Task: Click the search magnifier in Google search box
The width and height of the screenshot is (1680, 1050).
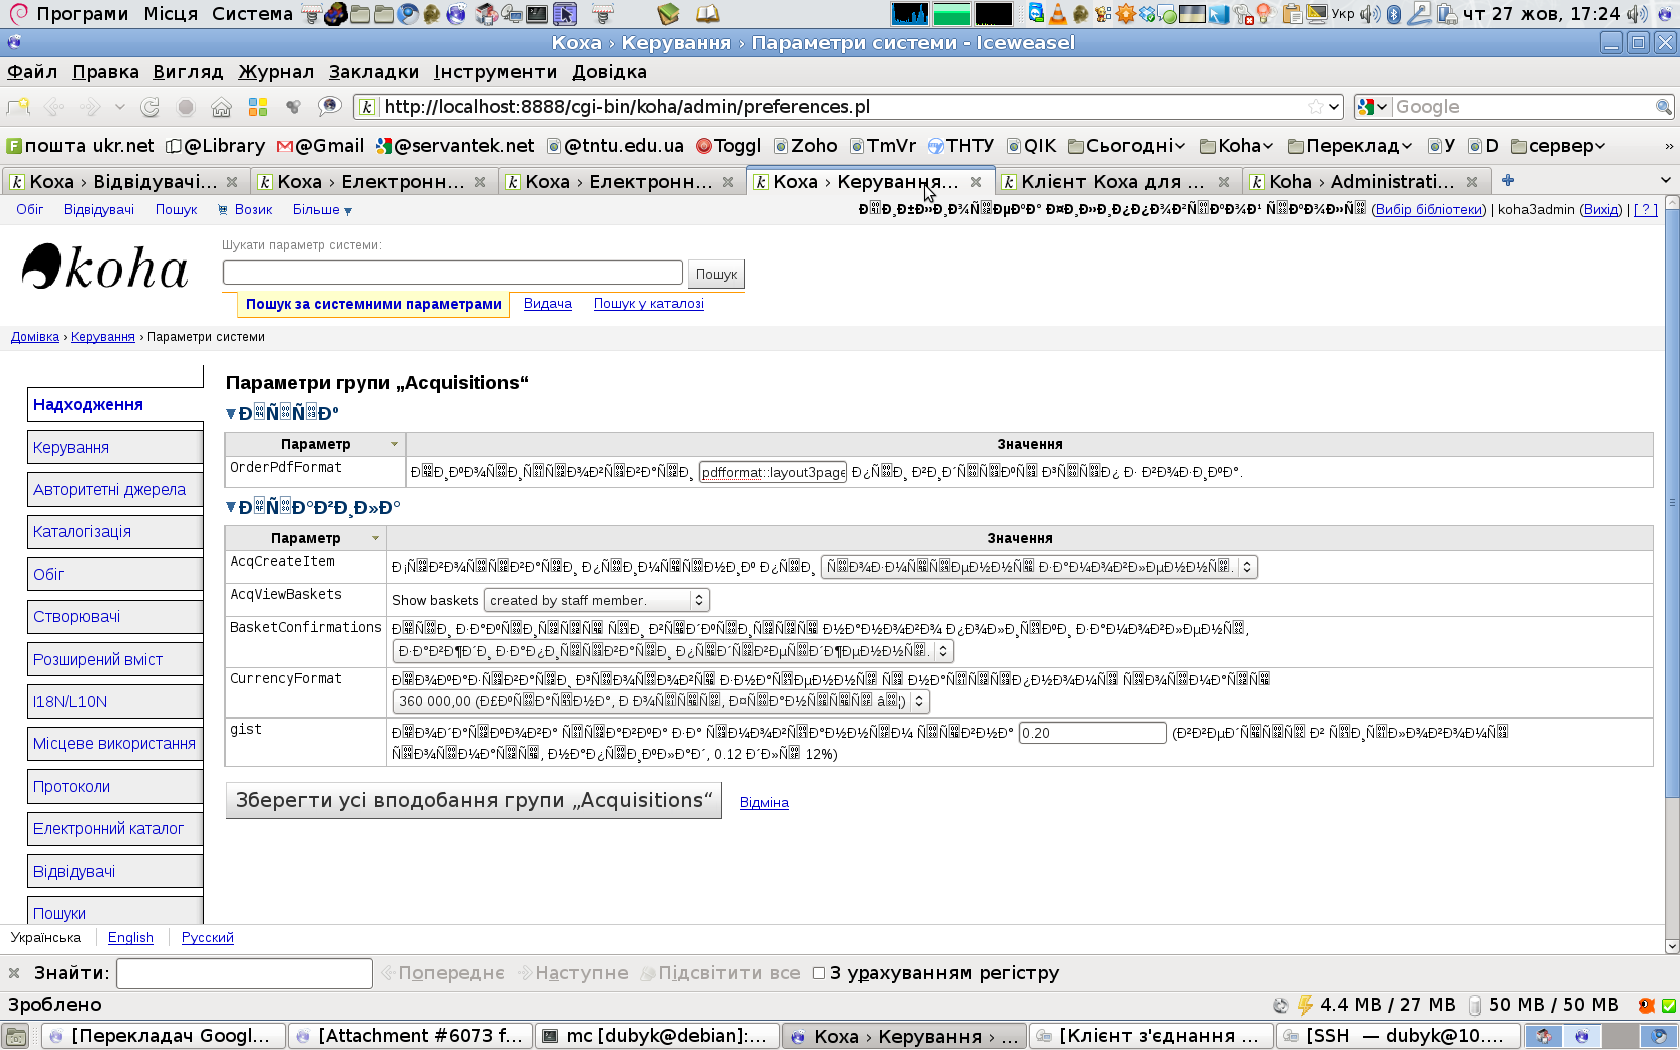Action: pyautogui.click(x=1663, y=107)
